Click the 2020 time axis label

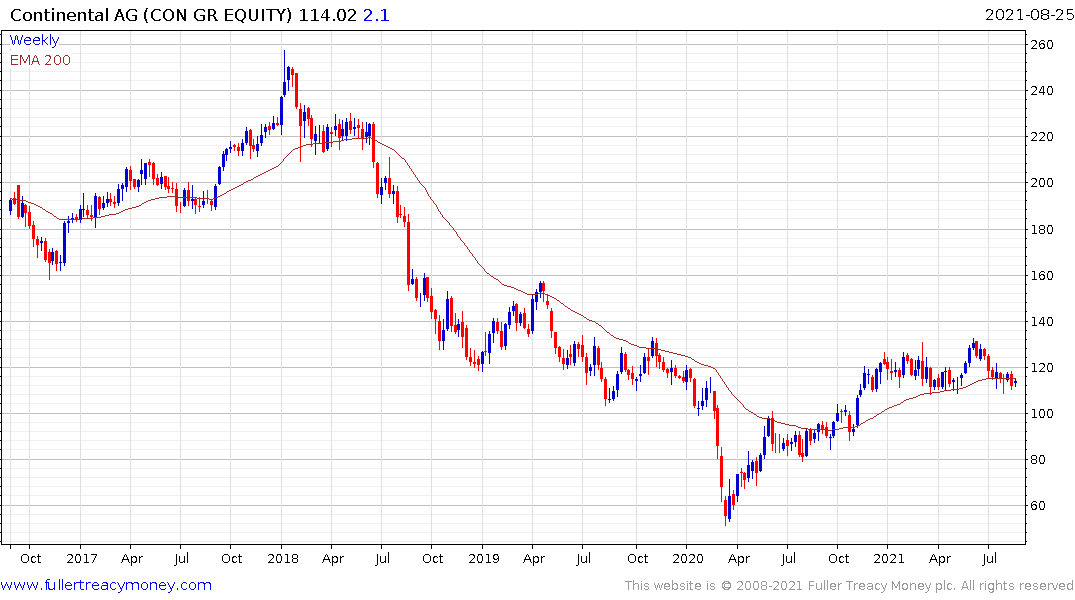pos(688,559)
